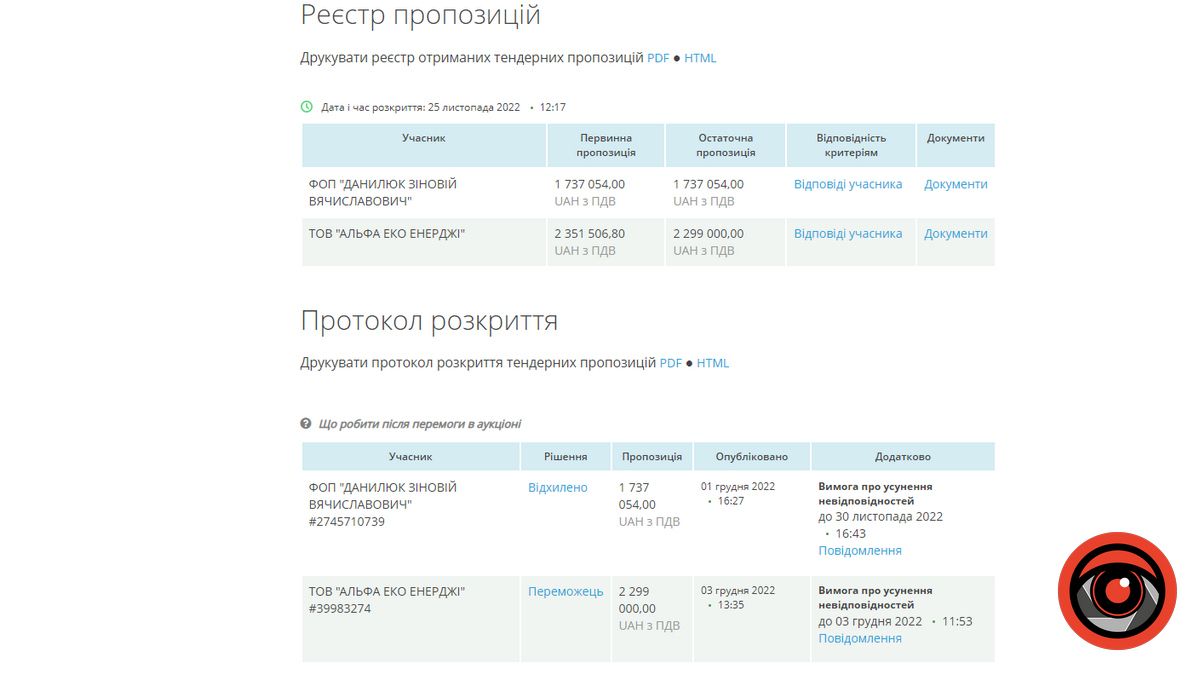Open HTML of the disclosure protocol

712,363
